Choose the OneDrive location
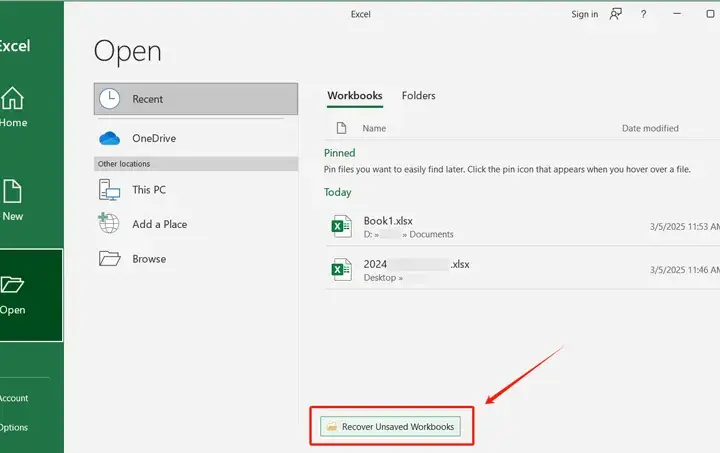Image resolution: width=720 pixels, height=453 pixels. tap(196, 138)
